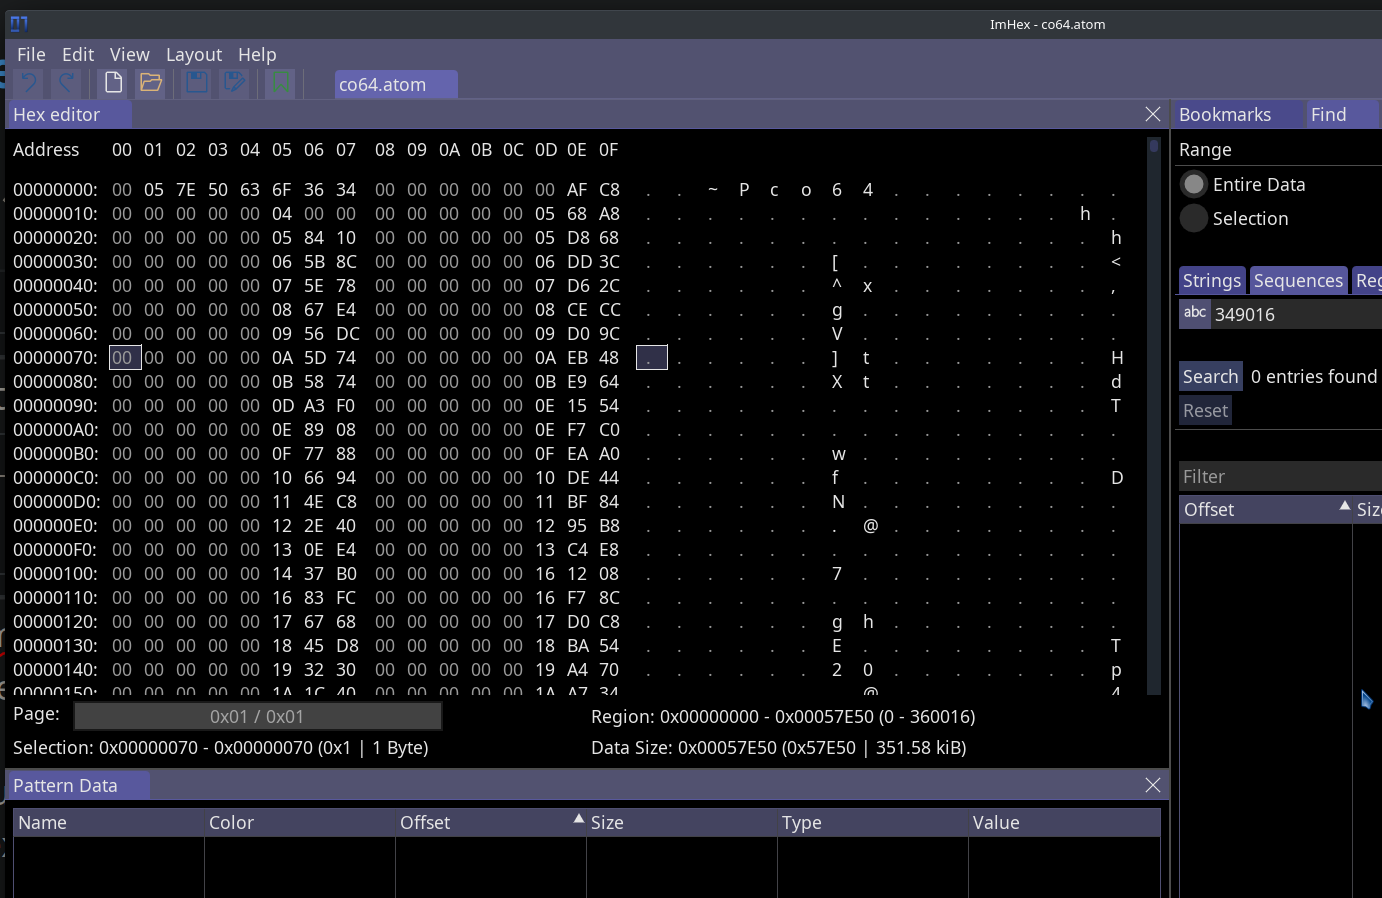The image size is (1382, 898).
Task: Open the Help menu
Action: (257, 54)
